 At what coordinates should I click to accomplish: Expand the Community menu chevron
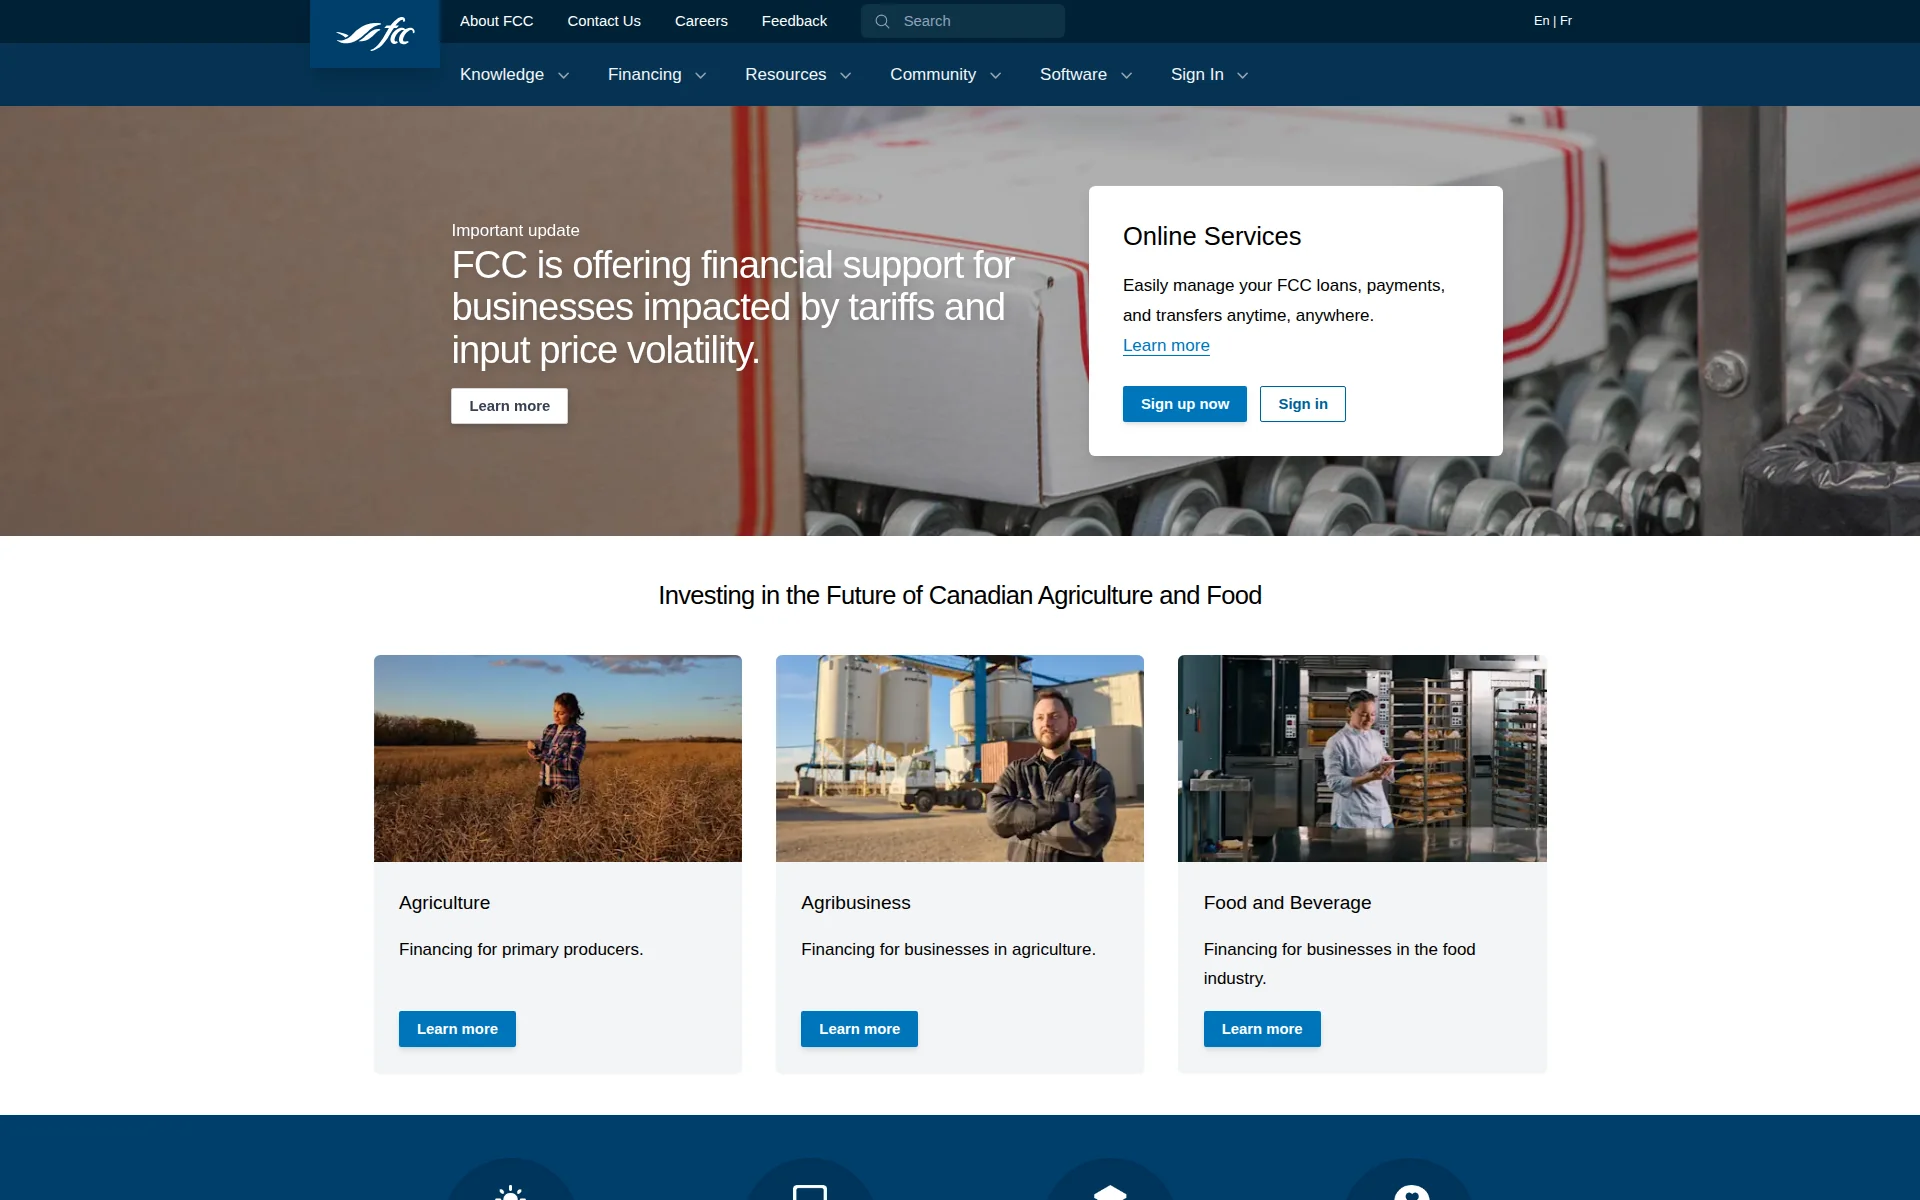(995, 75)
